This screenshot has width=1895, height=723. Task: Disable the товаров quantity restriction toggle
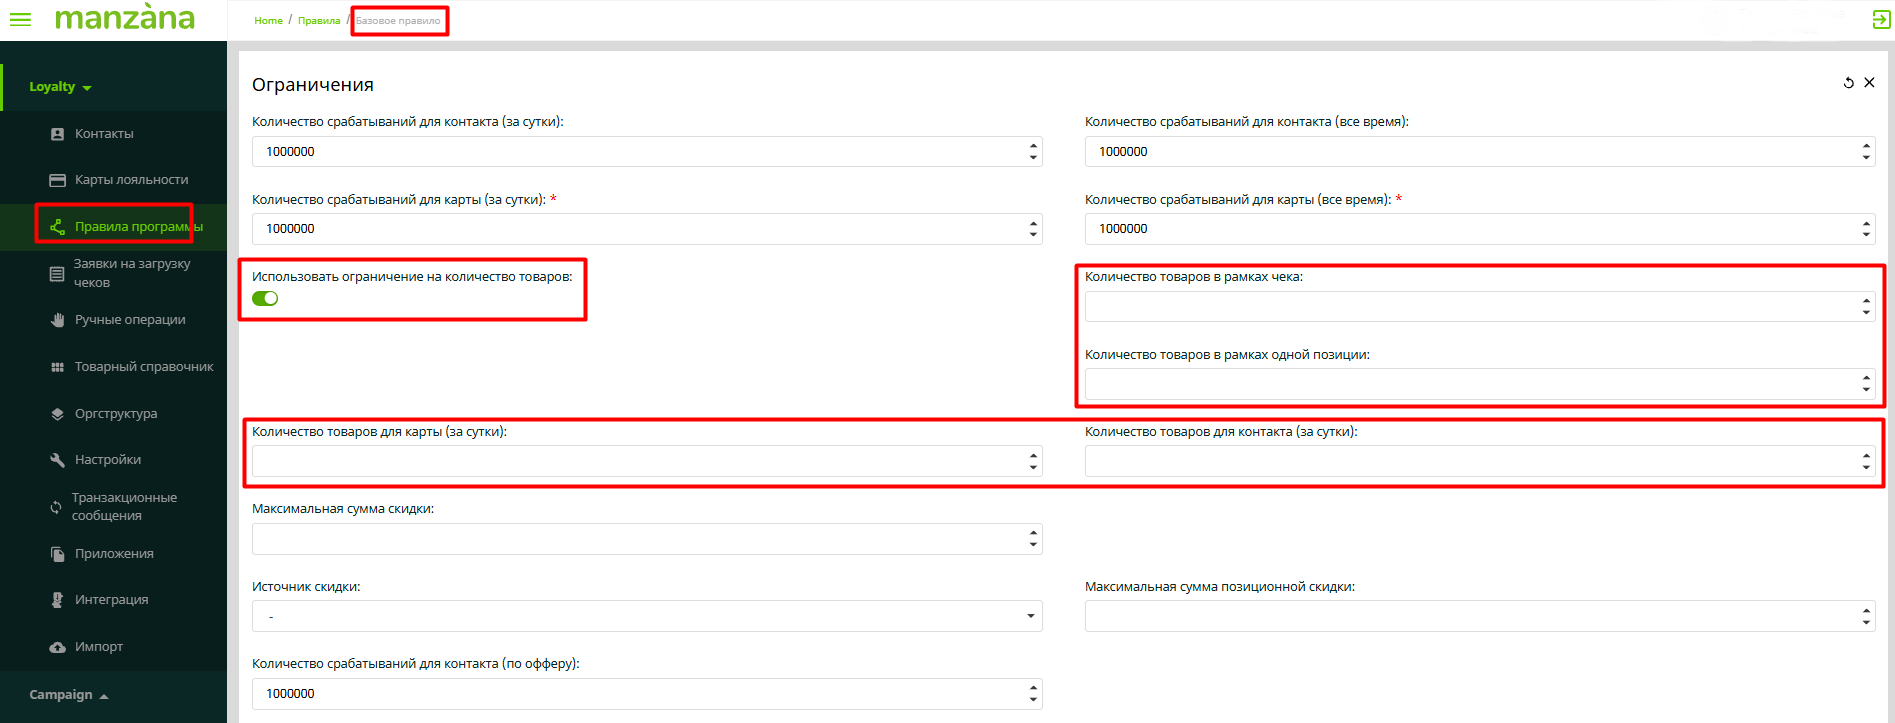tap(265, 299)
